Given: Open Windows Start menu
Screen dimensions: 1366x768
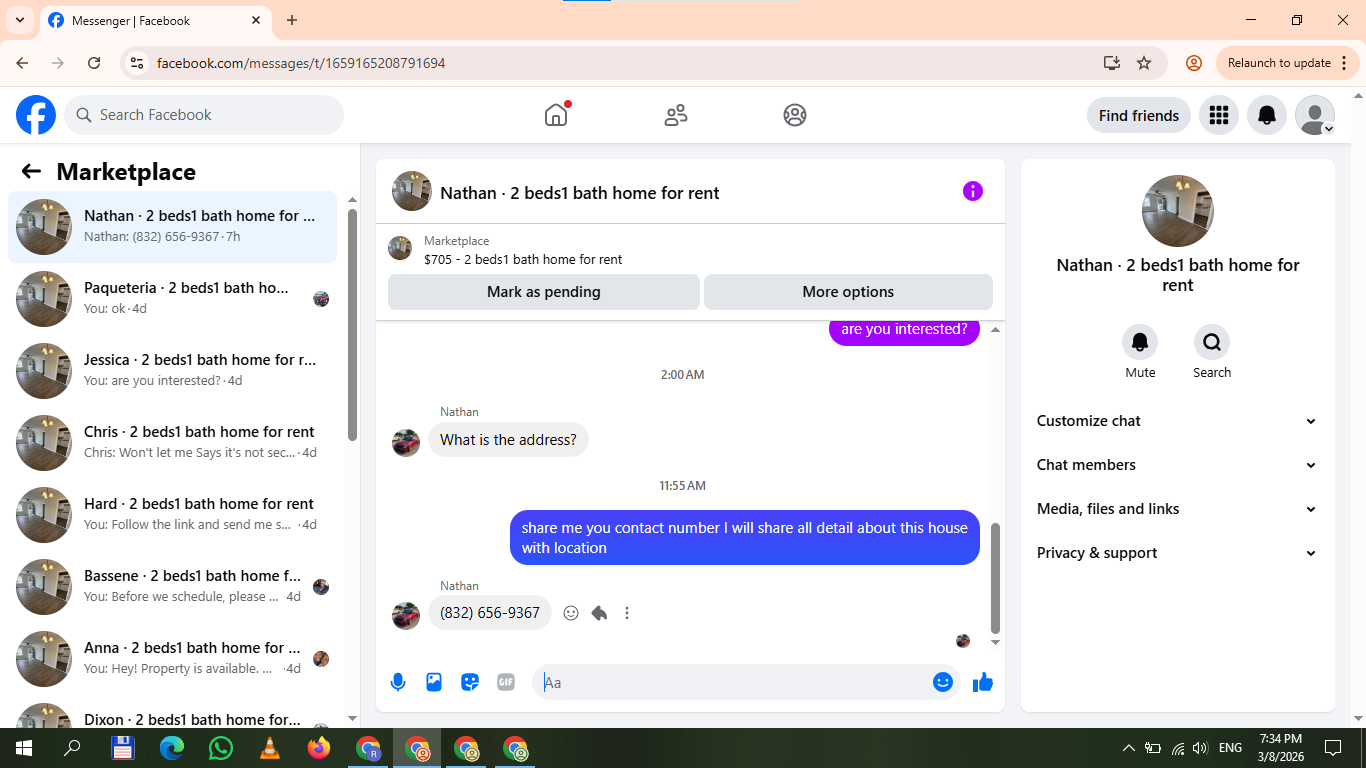Looking at the screenshot, I should click(23, 748).
